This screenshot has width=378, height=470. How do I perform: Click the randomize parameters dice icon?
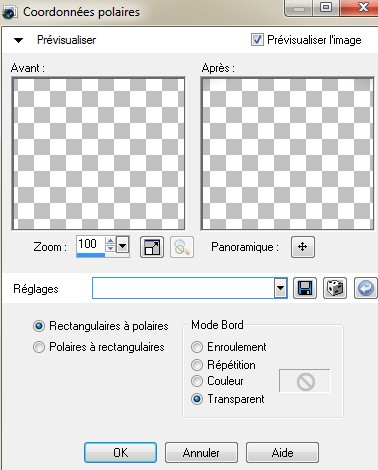pyautogui.click(x=335, y=288)
